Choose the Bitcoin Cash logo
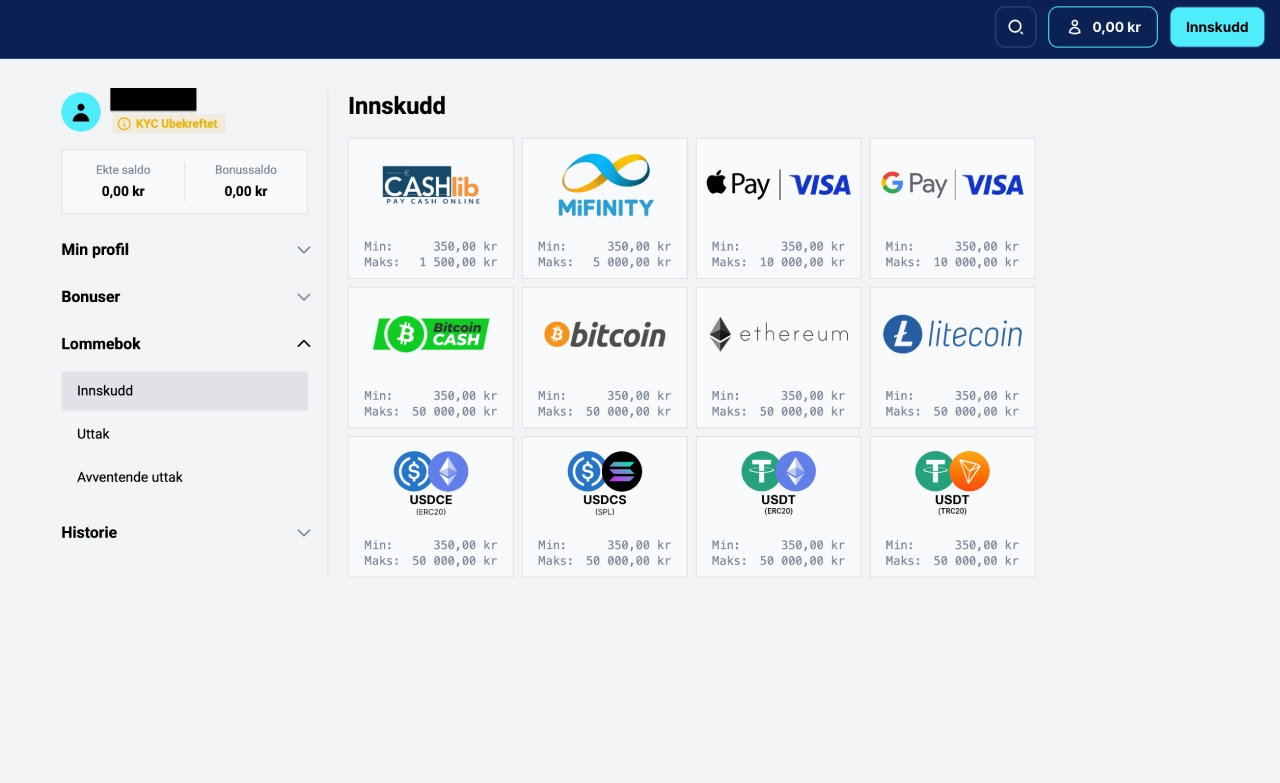 [x=431, y=334]
